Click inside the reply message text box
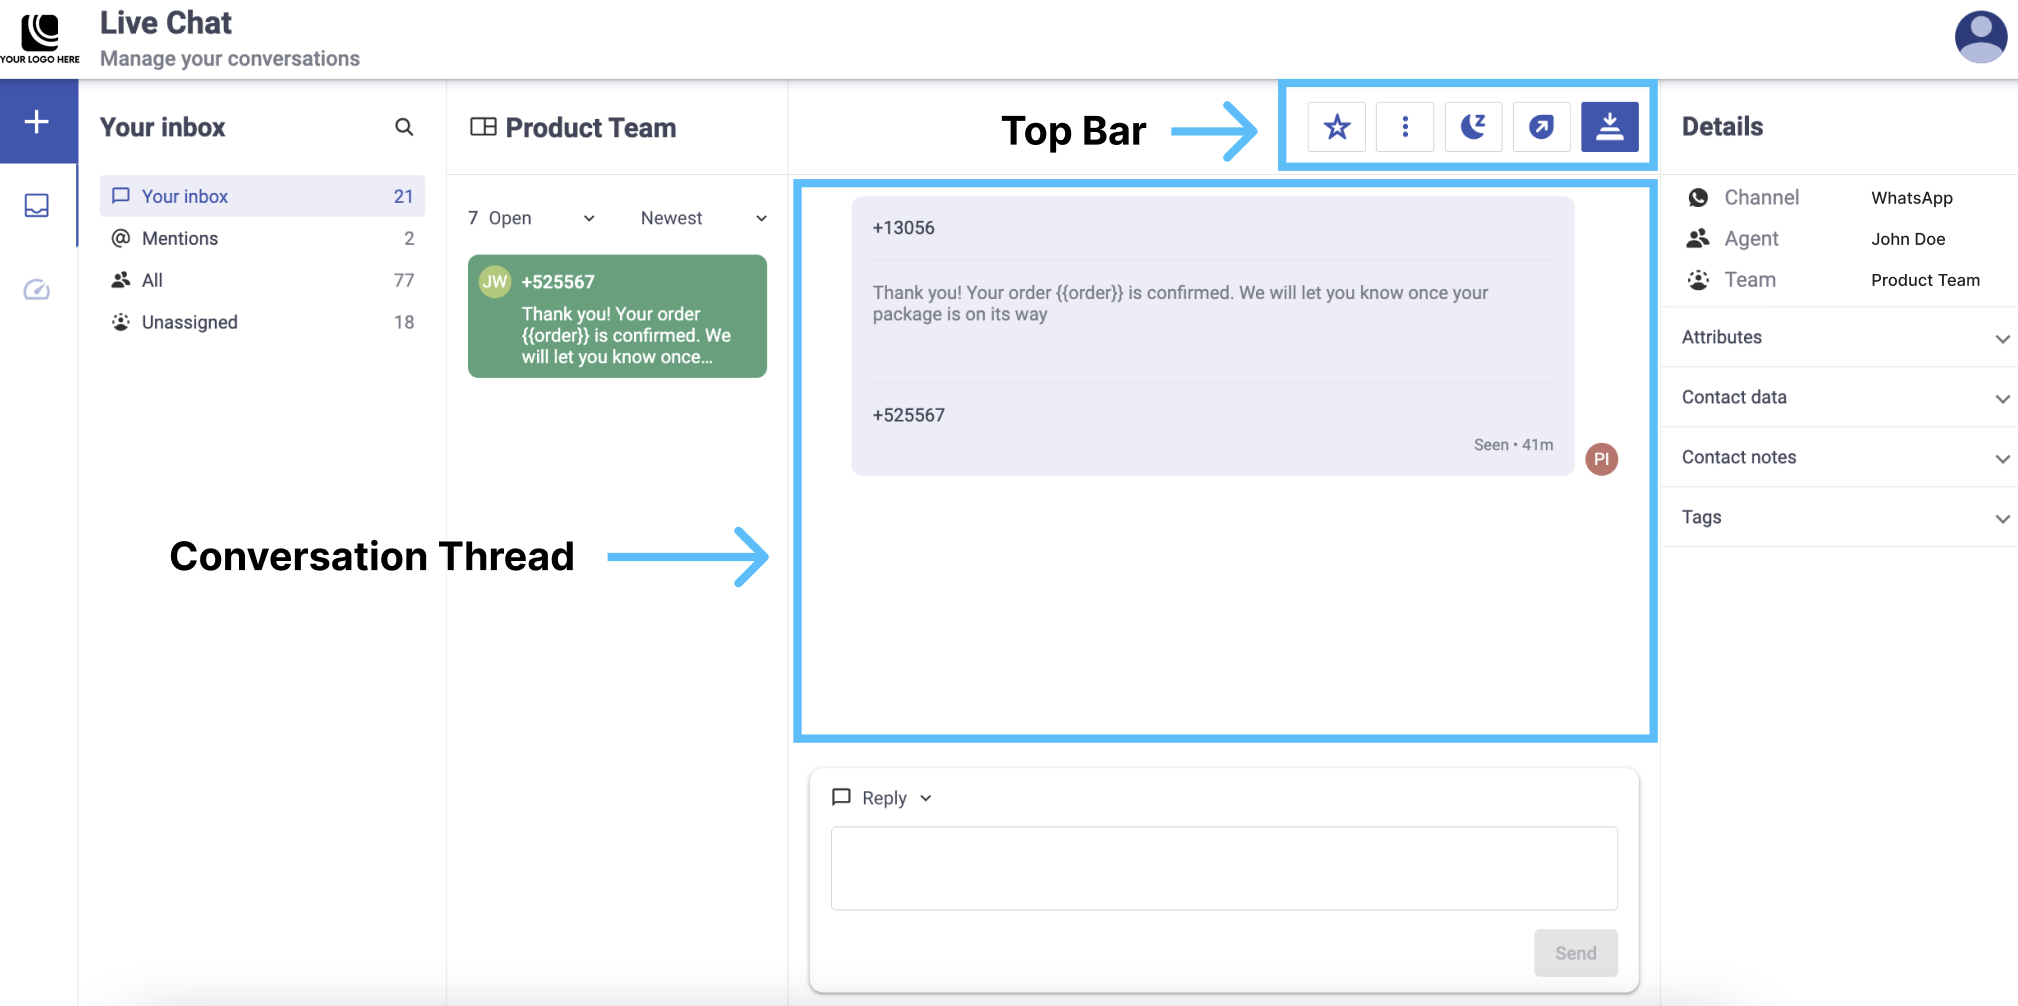Viewport: 2018px width, 1006px height. pos(1224,868)
